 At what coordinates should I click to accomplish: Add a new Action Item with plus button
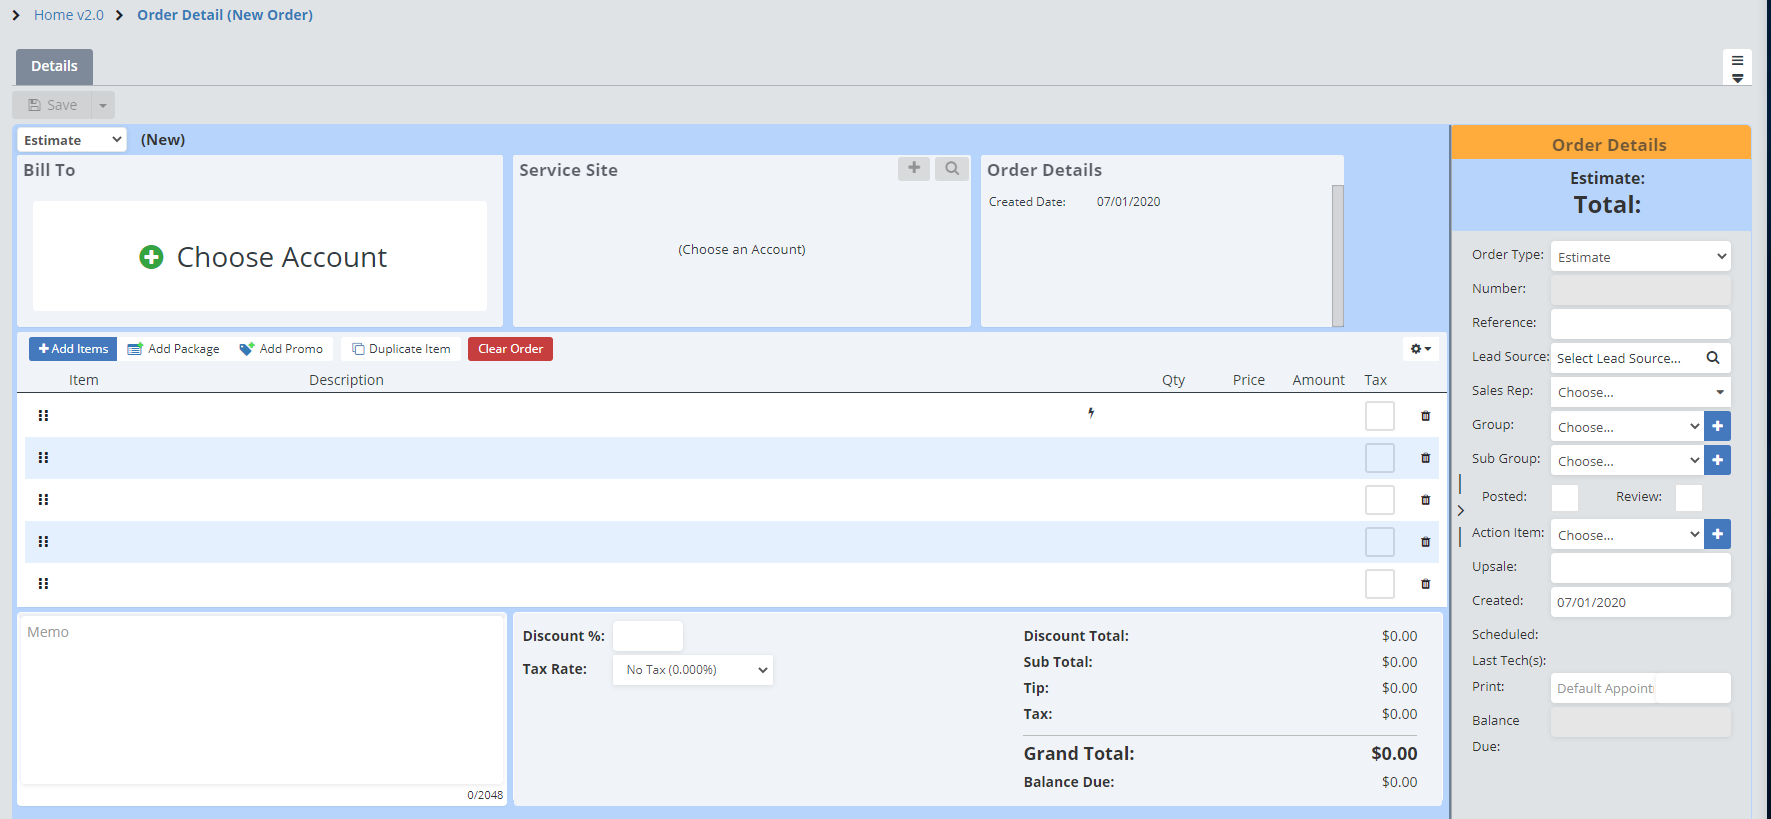pos(1717,534)
